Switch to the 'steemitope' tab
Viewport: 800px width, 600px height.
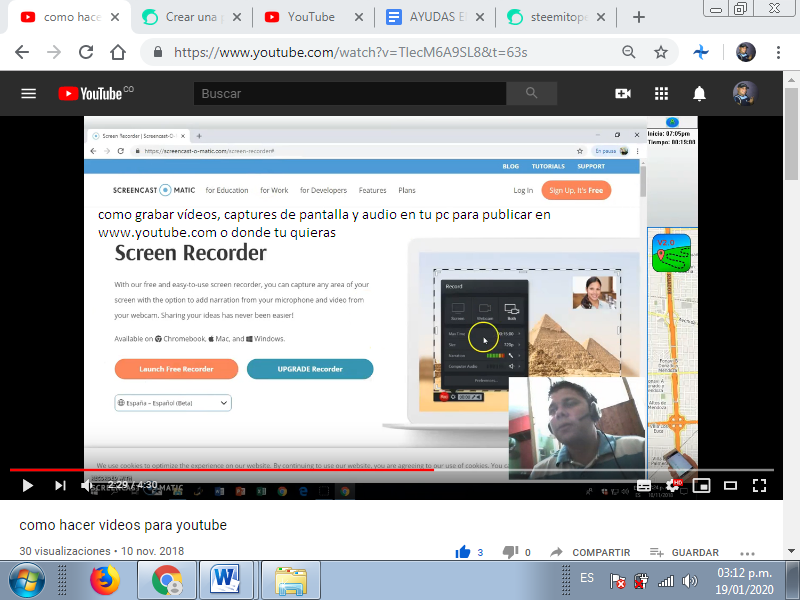tap(557, 17)
